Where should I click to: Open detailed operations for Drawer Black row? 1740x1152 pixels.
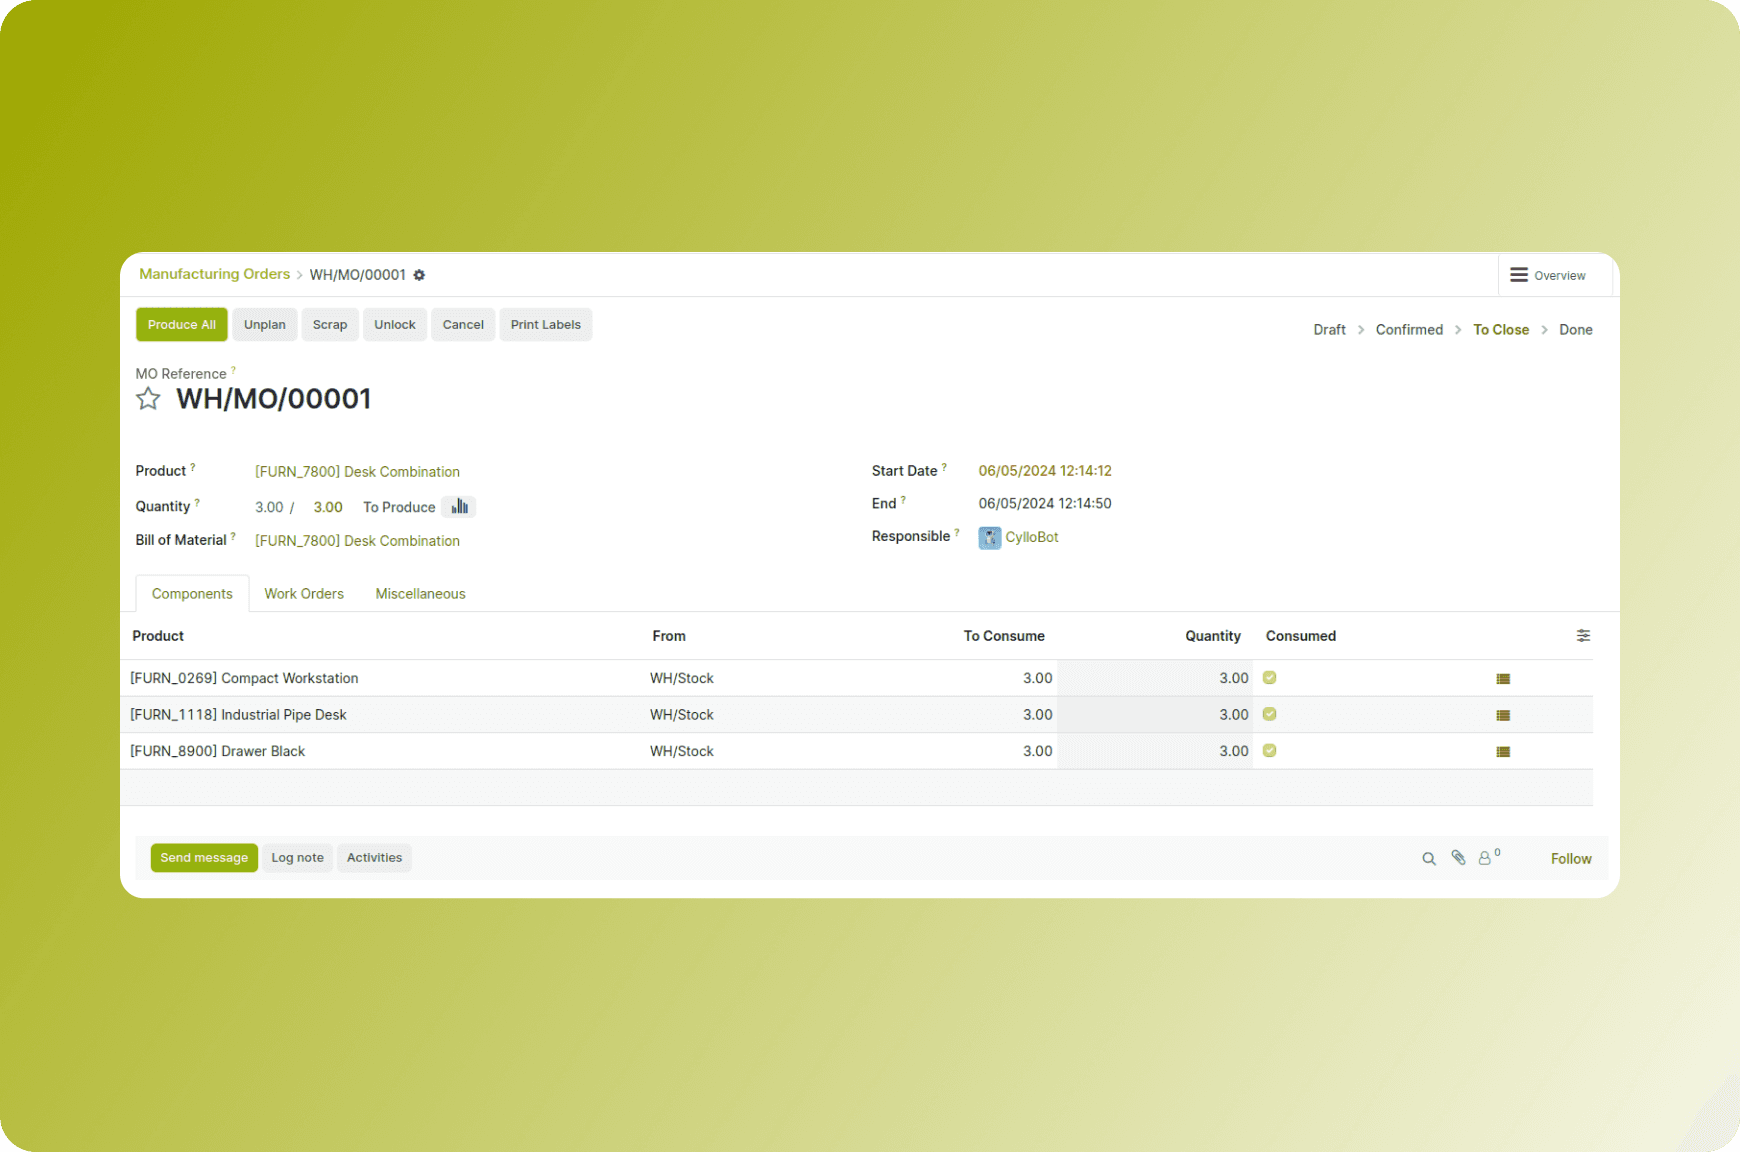[1503, 752]
